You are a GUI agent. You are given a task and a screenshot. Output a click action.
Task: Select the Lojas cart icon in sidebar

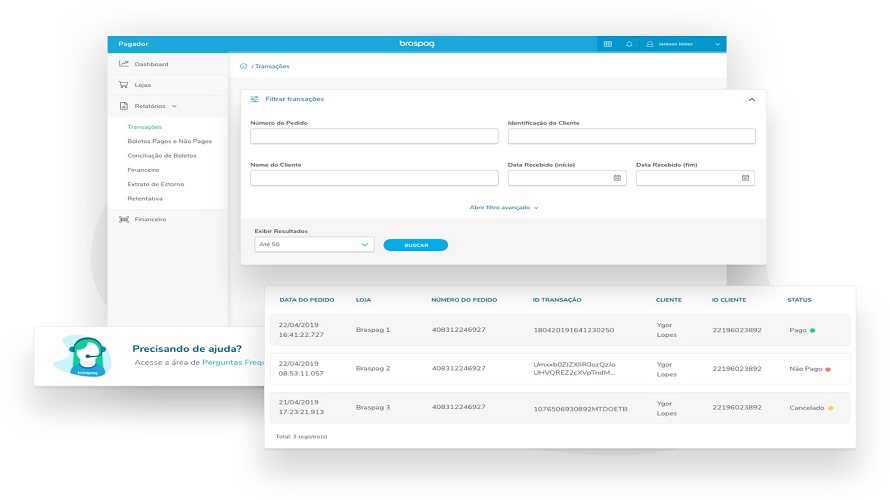pyautogui.click(x=123, y=85)
